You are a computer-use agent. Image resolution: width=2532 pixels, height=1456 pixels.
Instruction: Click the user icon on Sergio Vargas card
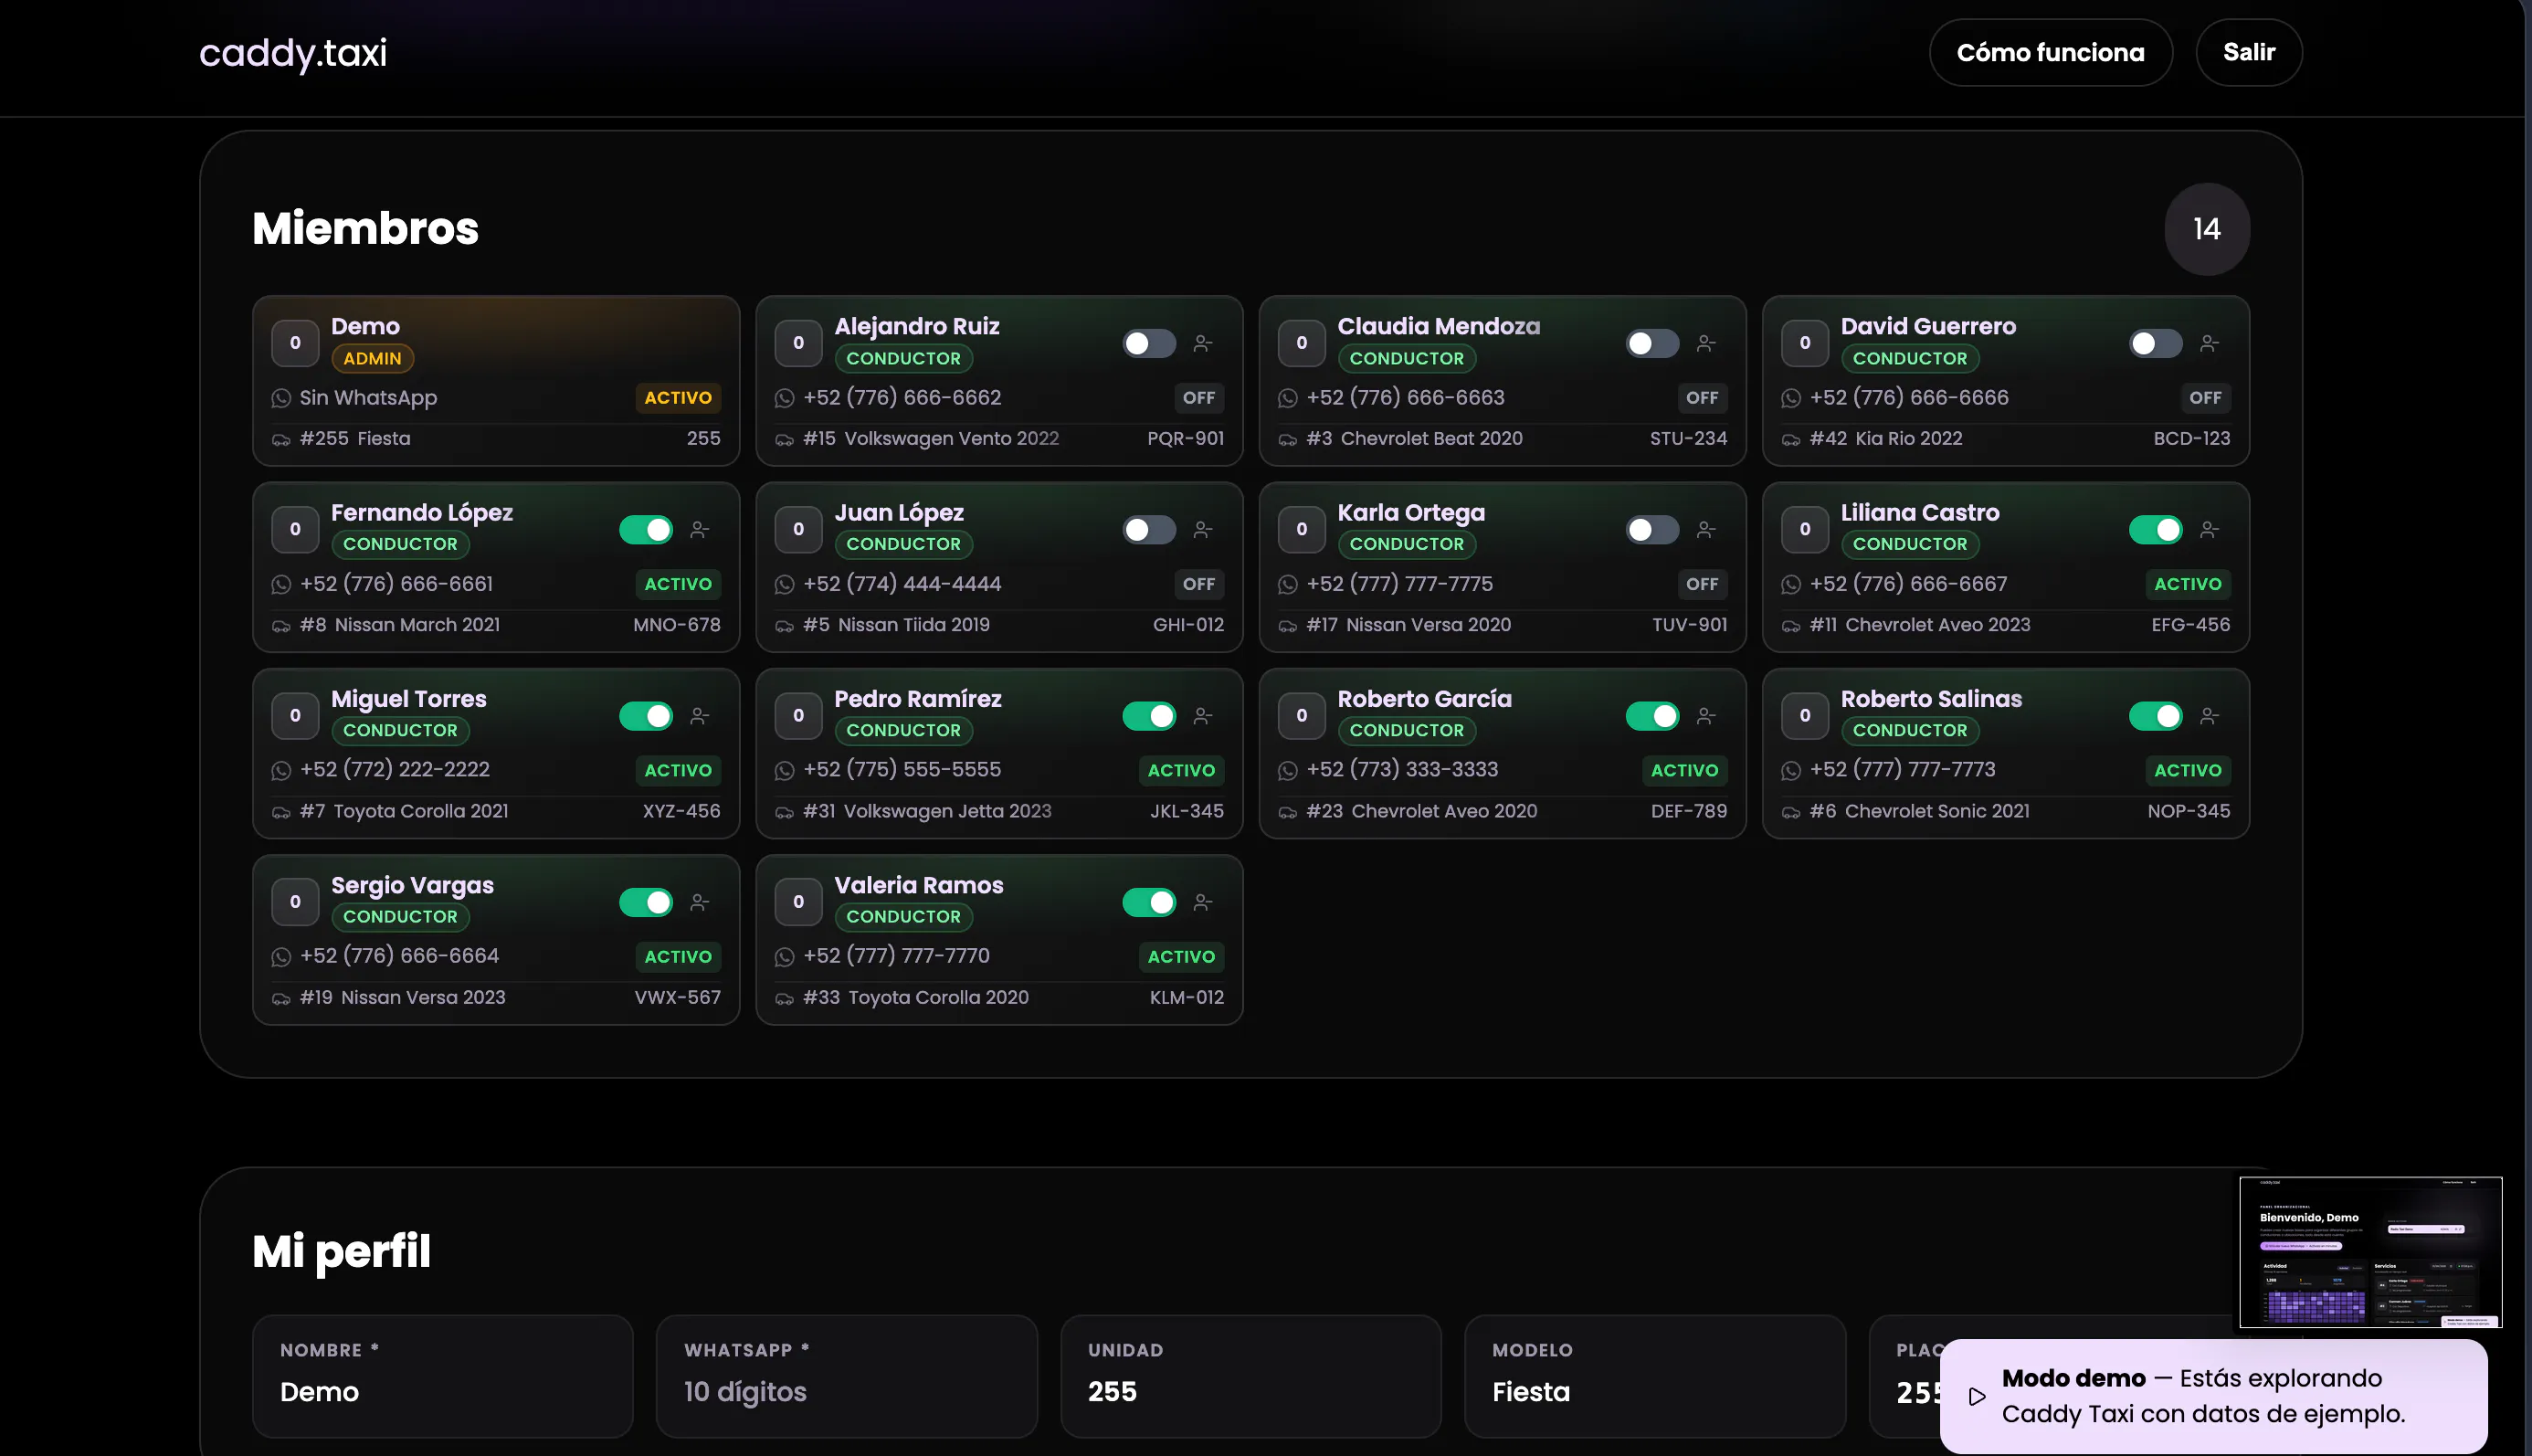tap(700, 902)
